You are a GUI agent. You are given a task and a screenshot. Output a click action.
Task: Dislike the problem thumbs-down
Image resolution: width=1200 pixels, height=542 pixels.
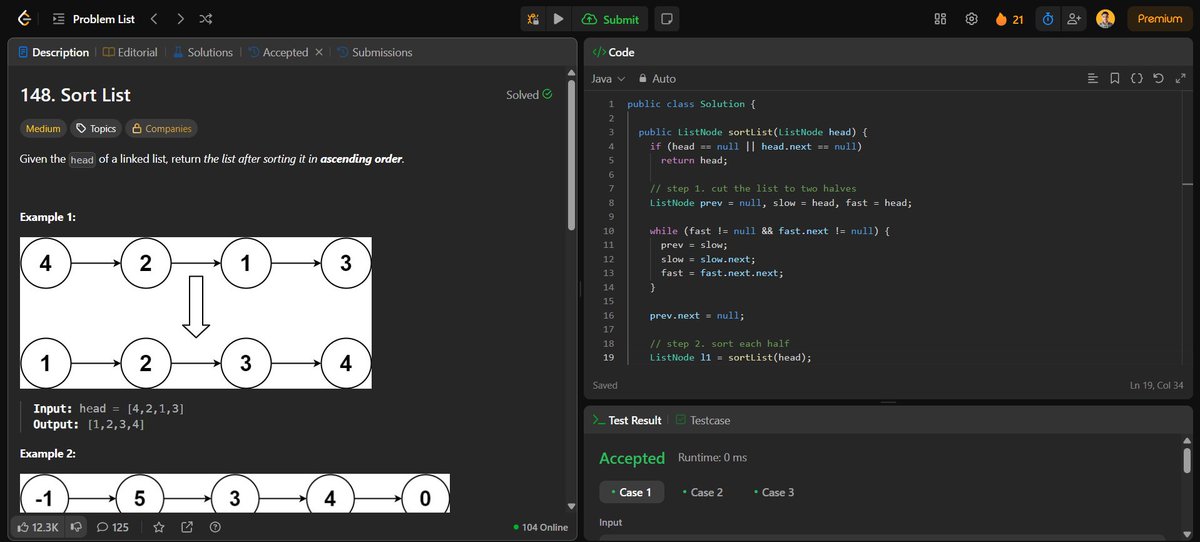[75, 527]
